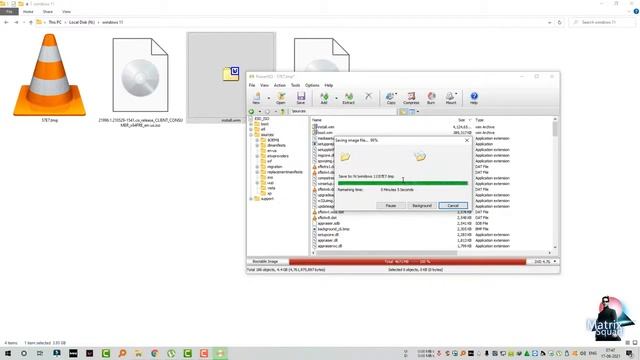Open the Windows Start button
The width and height of the screenshot is (640, 360).
[8, 353]
